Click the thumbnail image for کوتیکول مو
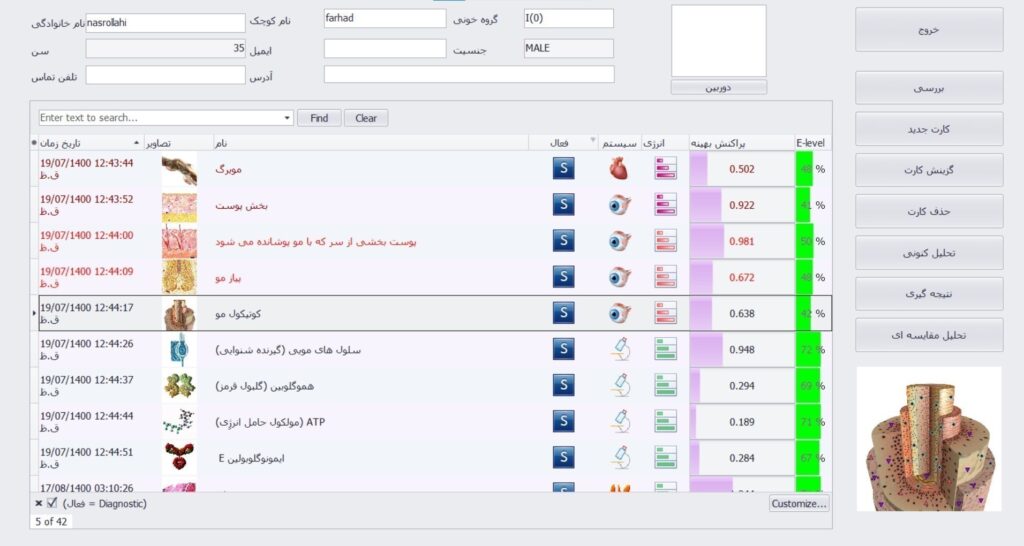 pyautogui.click(x=179, y=313)
